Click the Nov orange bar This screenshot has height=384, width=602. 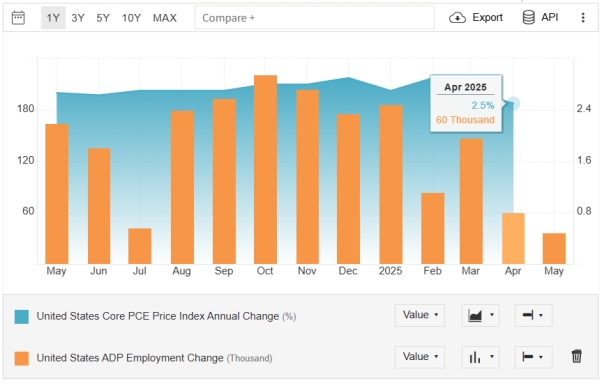point(308,177)
